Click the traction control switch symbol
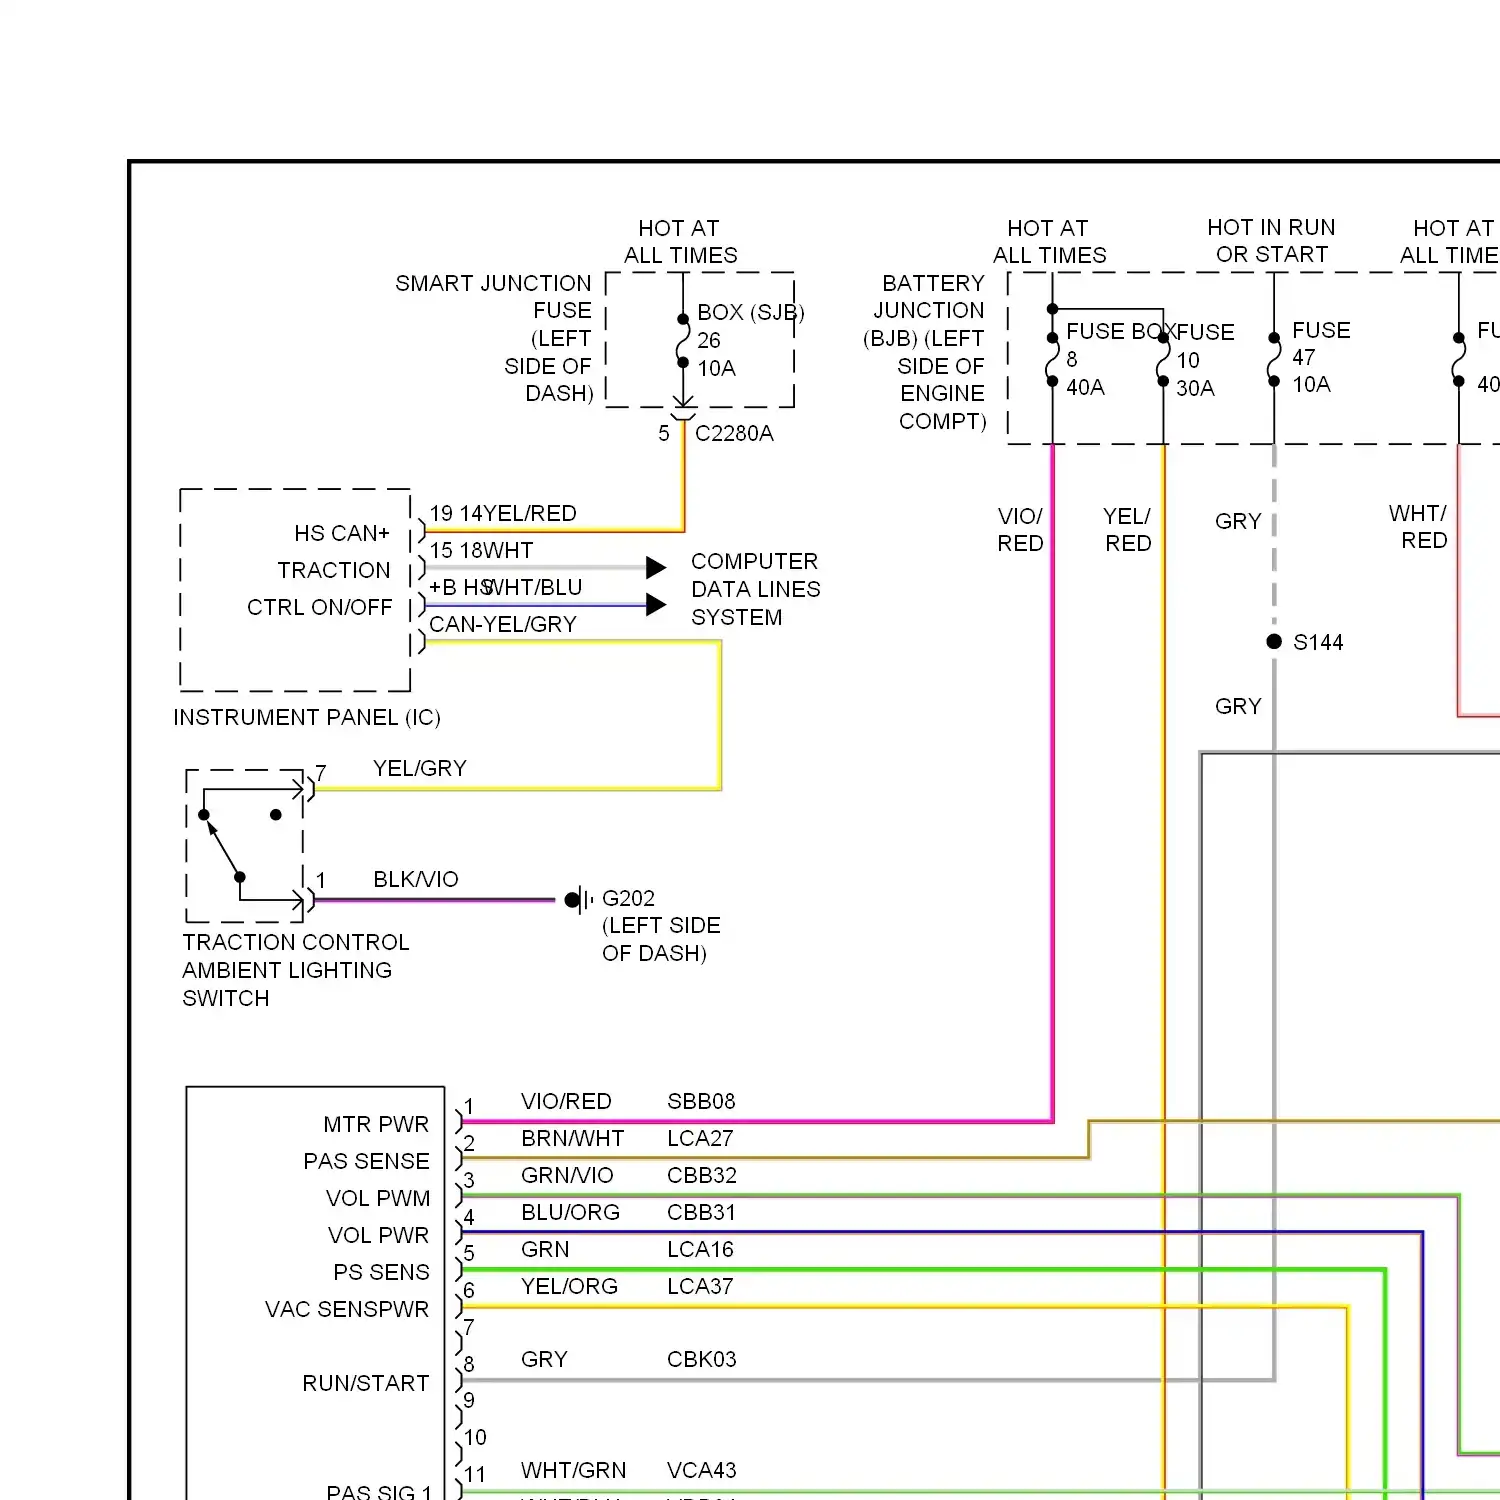 [x=245, y=846]
